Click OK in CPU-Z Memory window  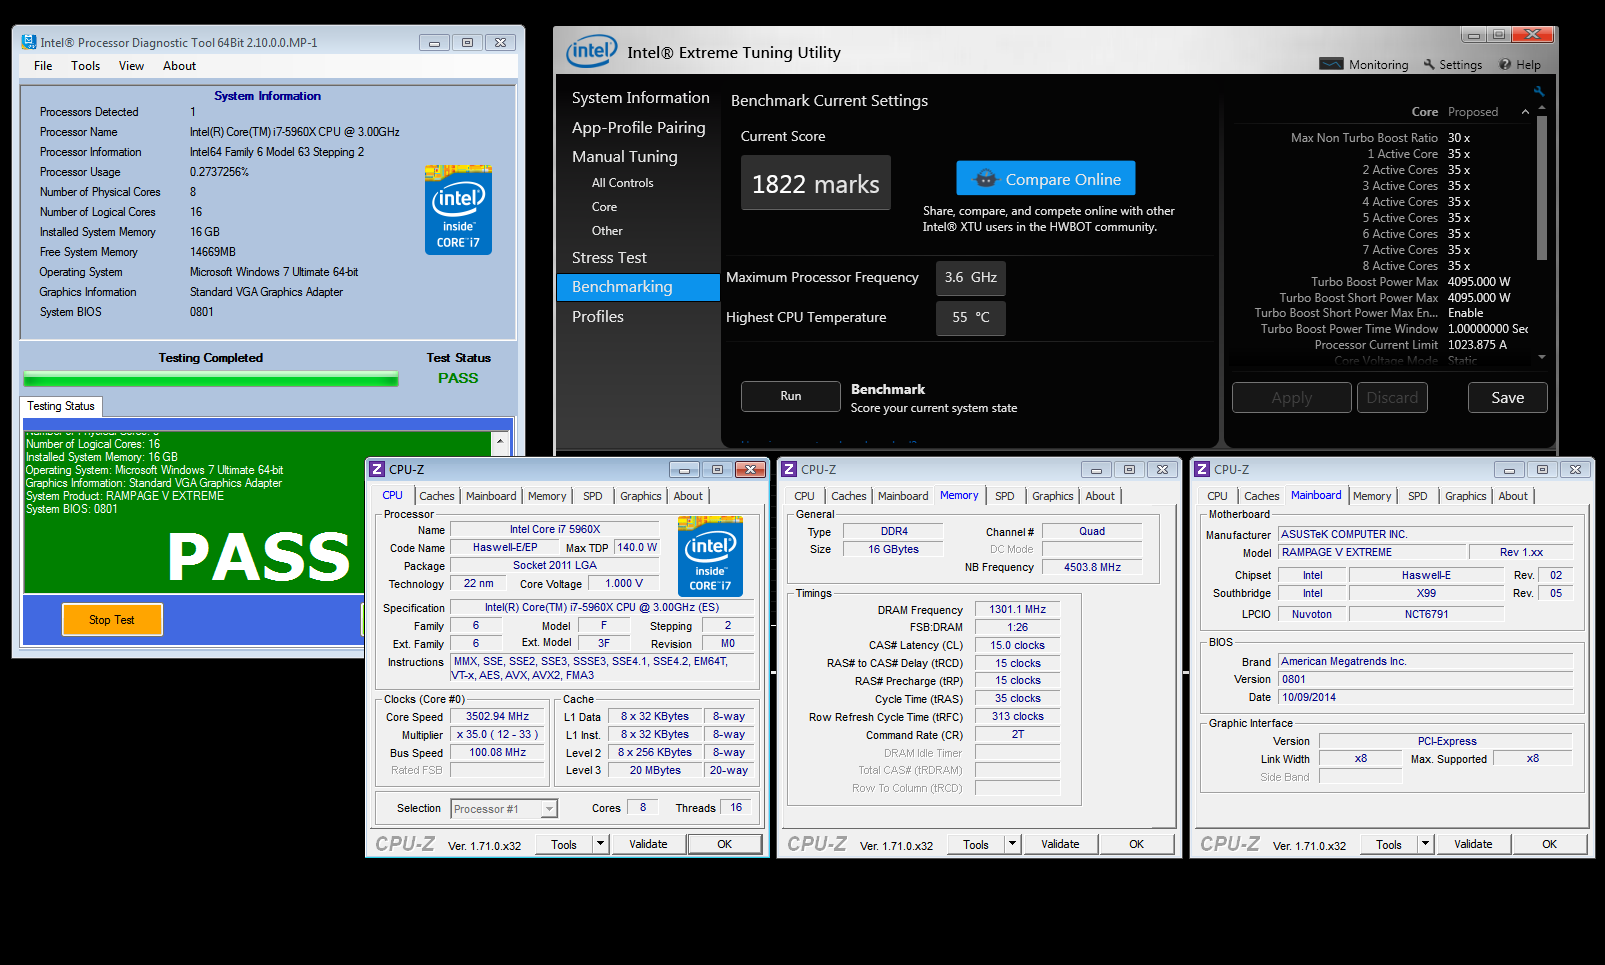(1136, 844)
